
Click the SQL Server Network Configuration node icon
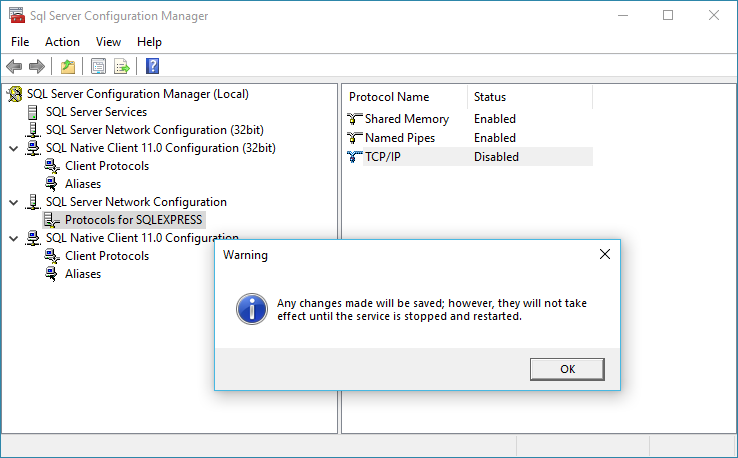(x=33, y=202)
